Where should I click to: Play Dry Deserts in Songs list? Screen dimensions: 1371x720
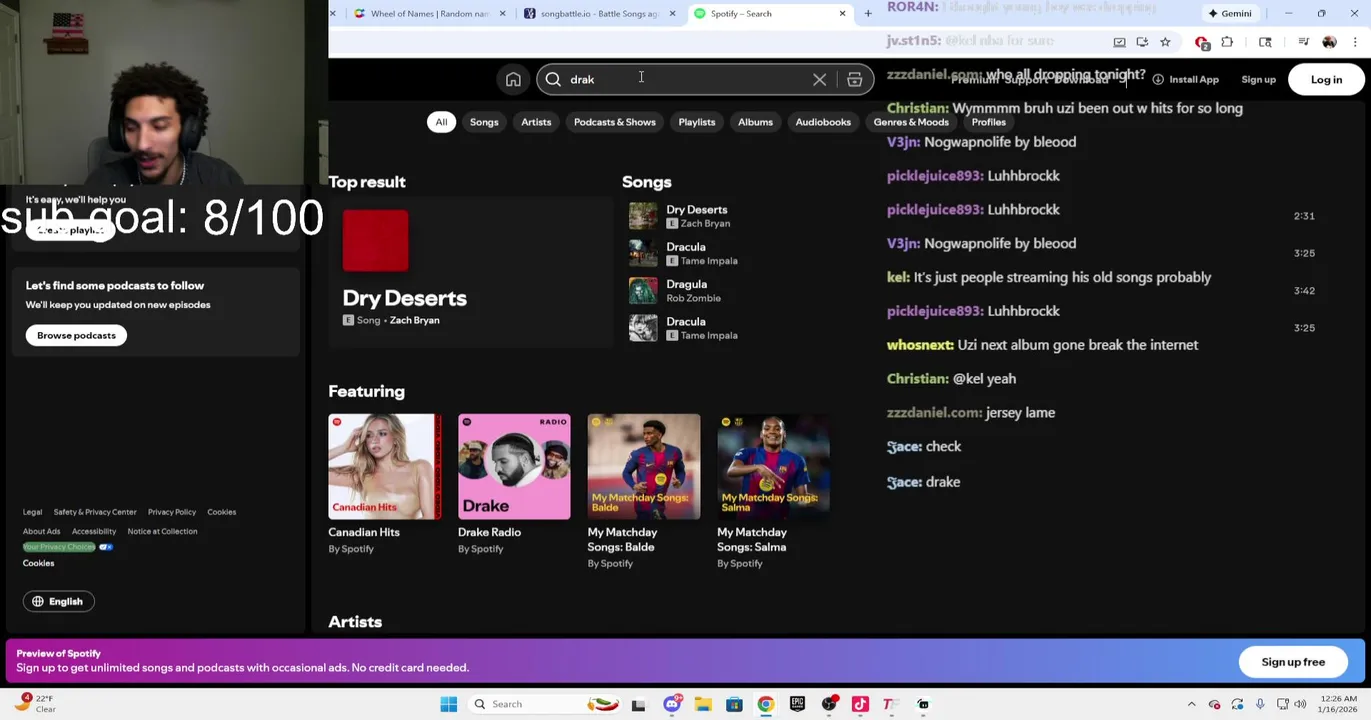[x=643, y=216]
